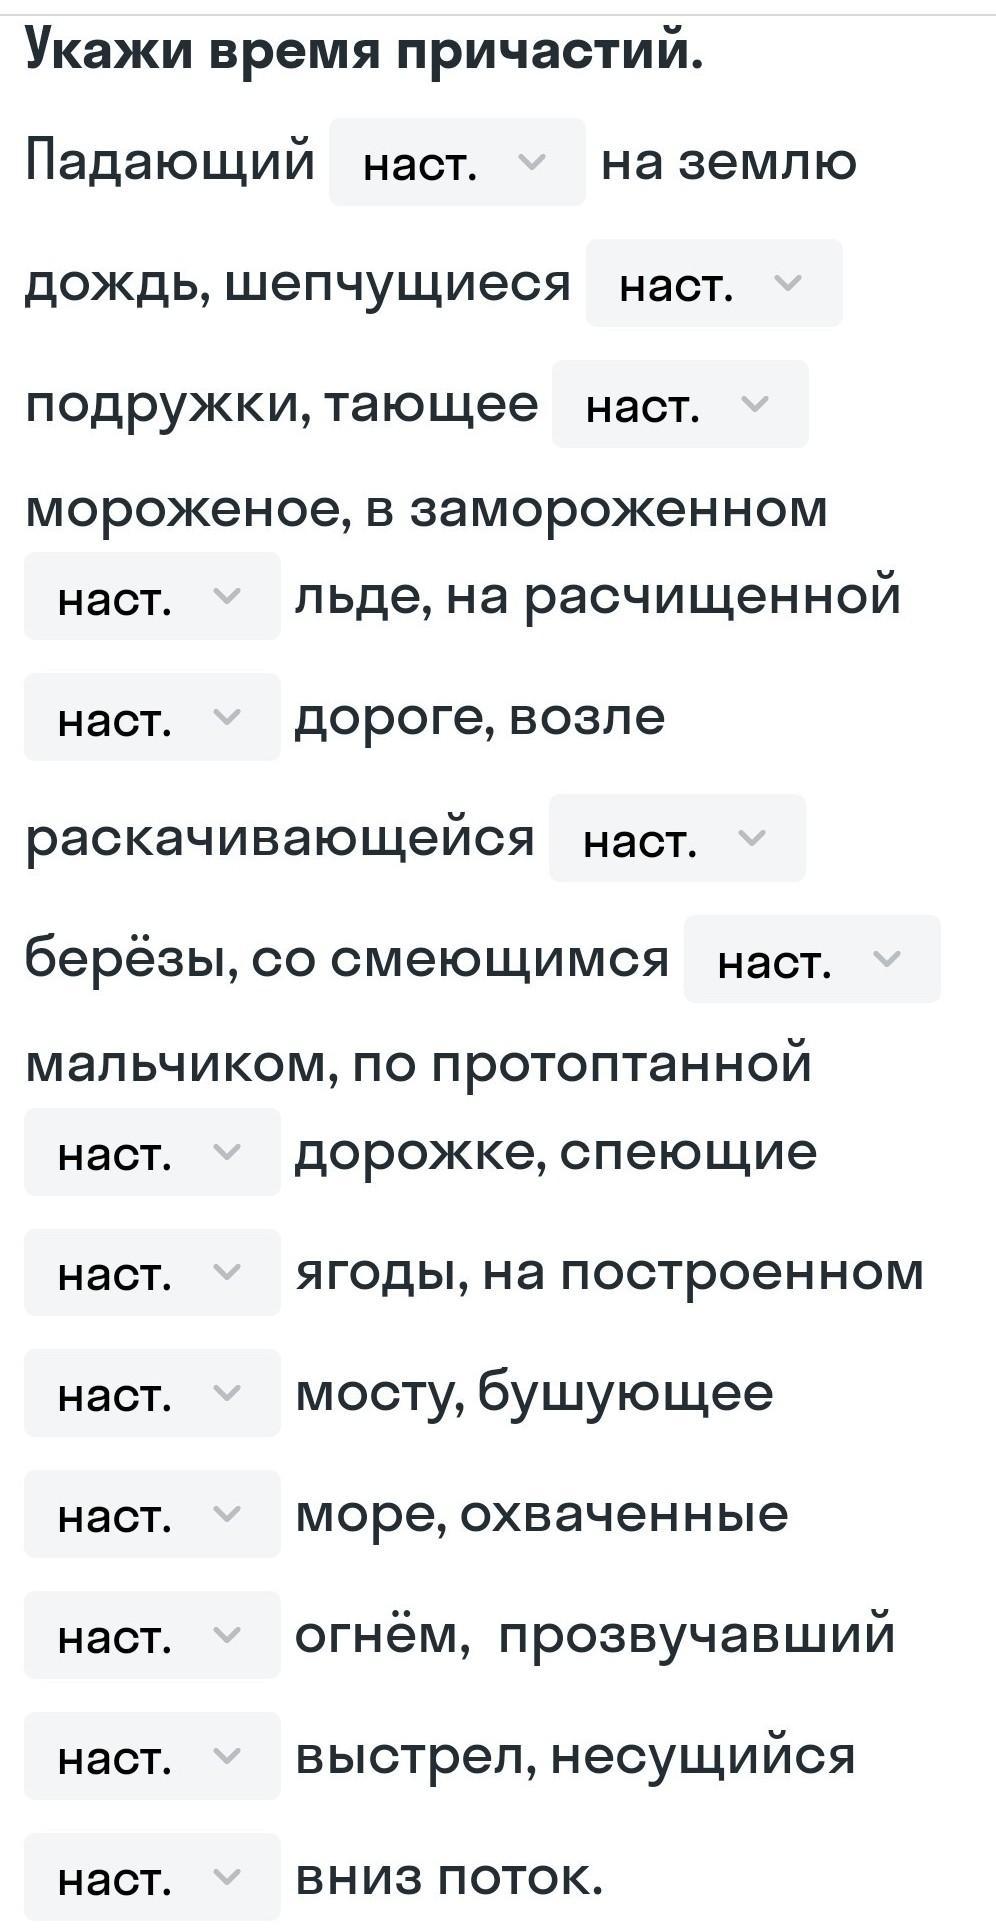Expand the dropdown before «дорожке, спеющие»

(152, 1153)
